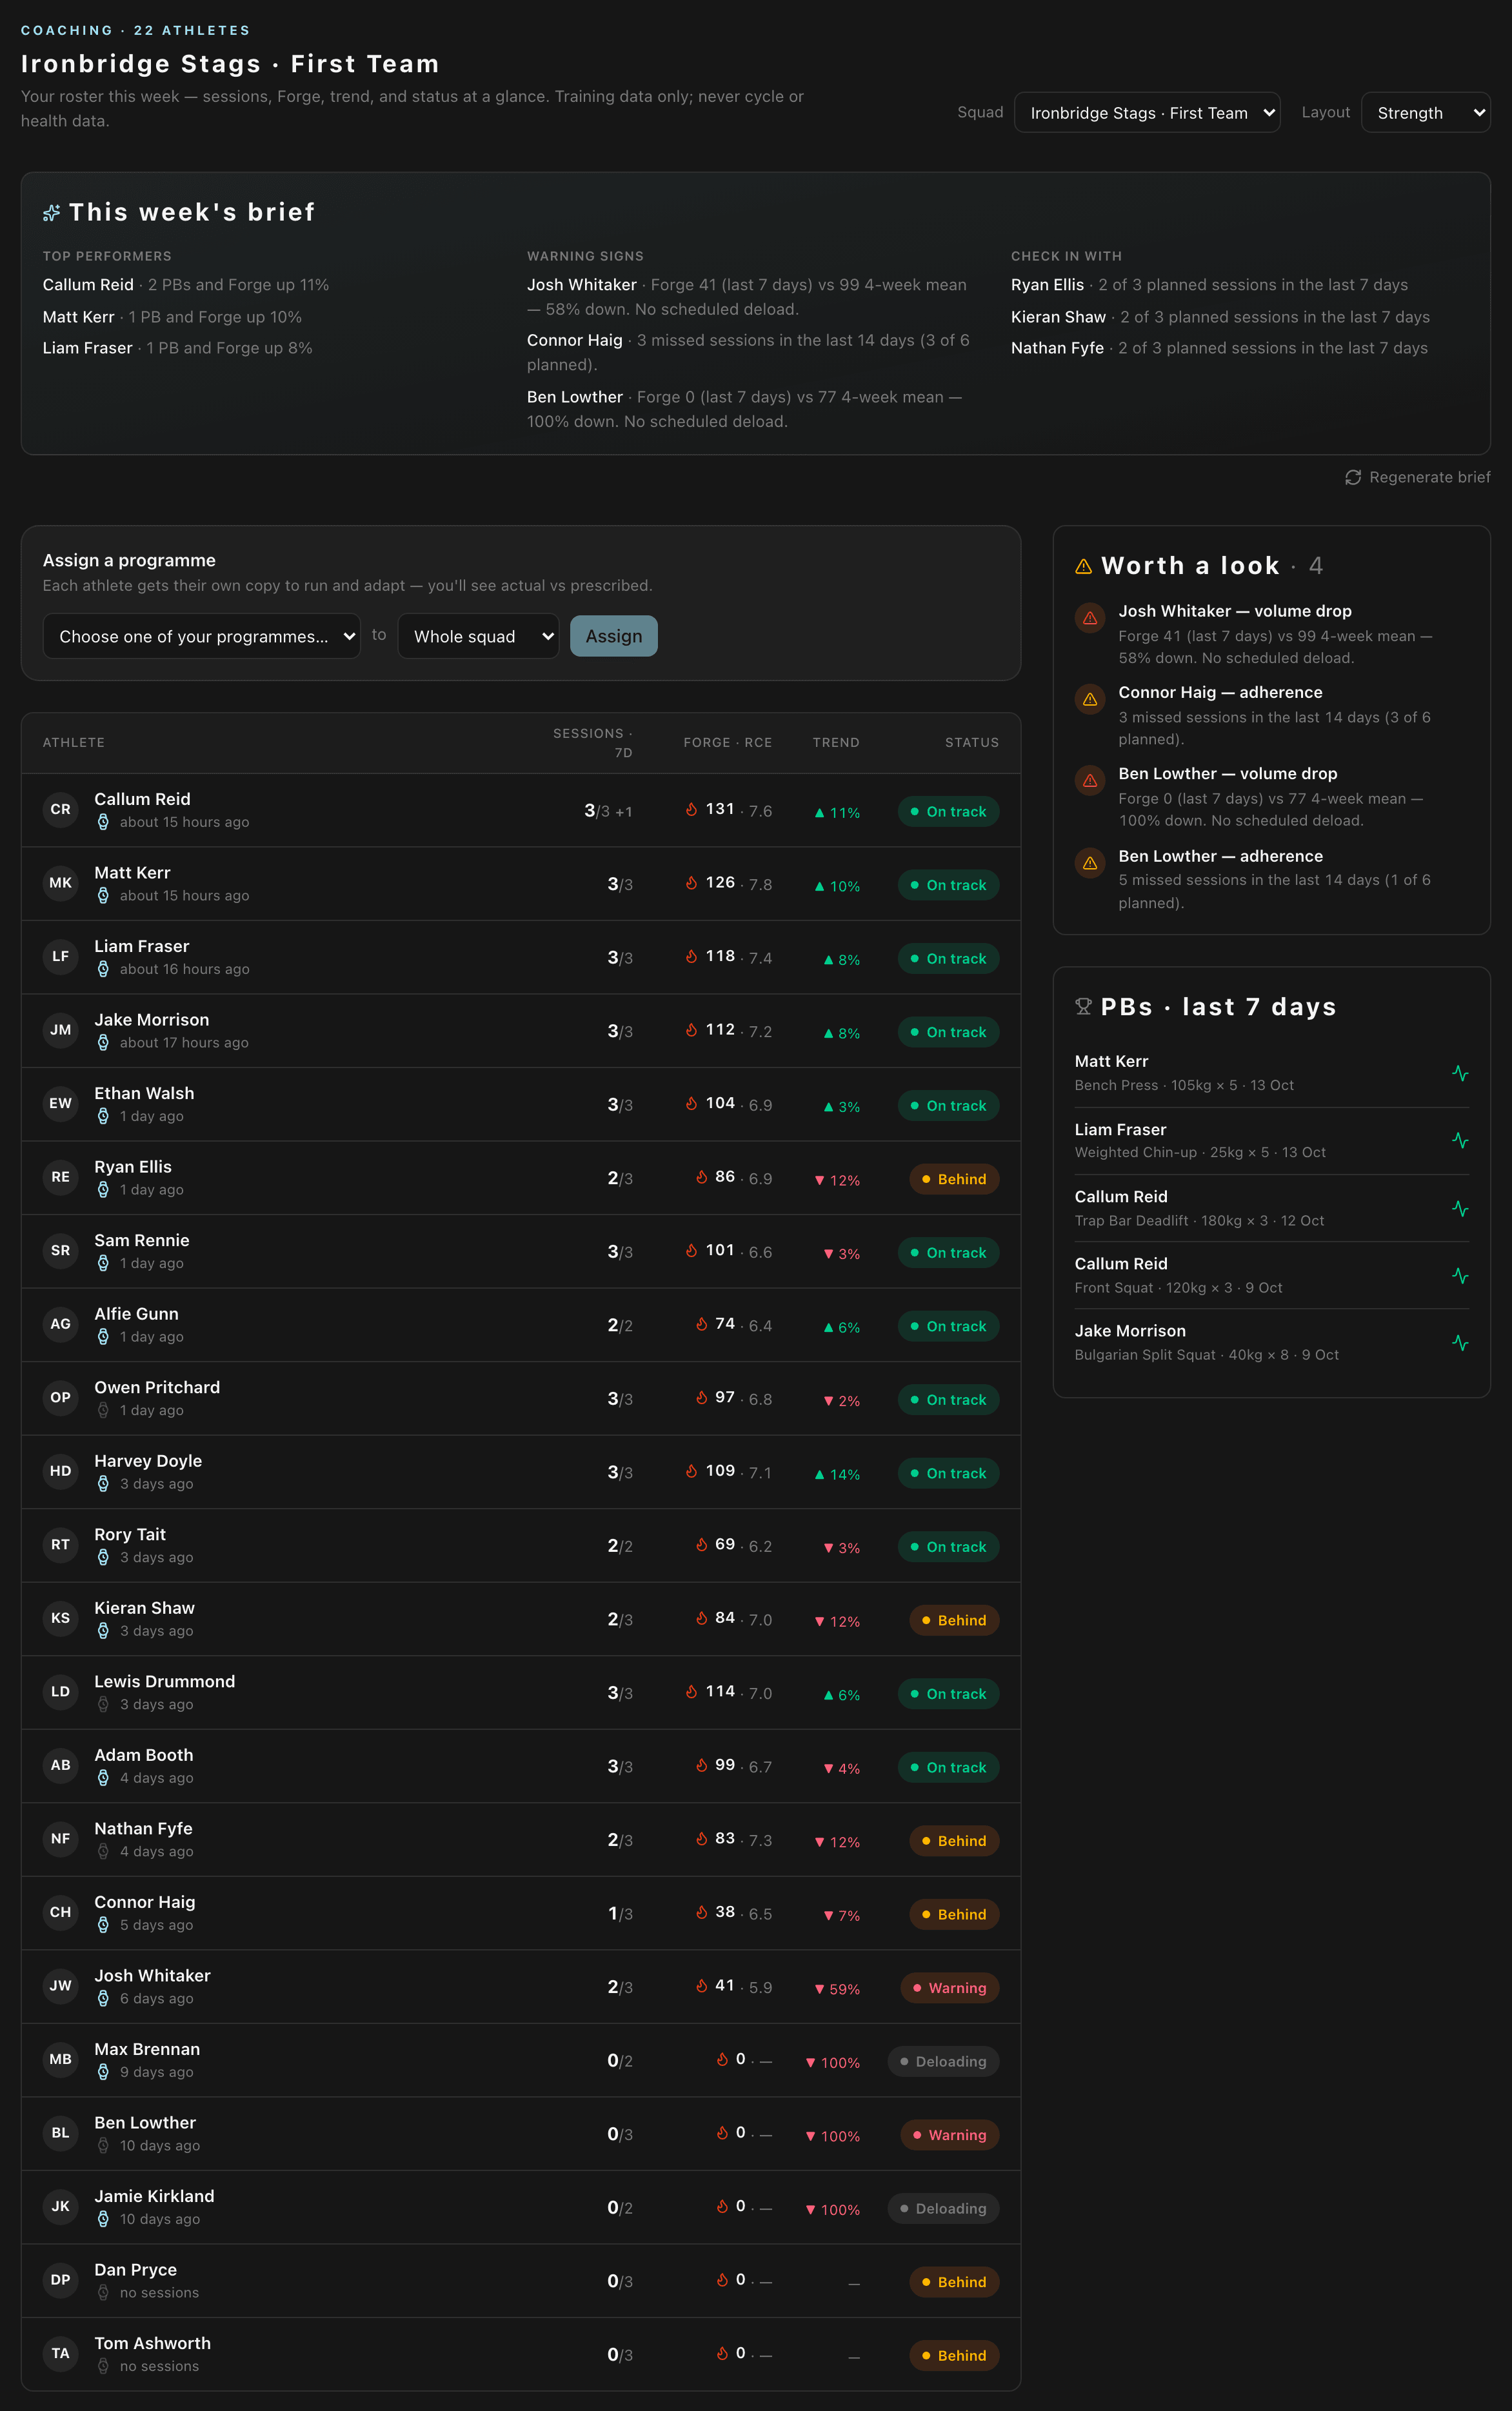Click the watch icon under Callum Reid's name

[x=103, y=822]
